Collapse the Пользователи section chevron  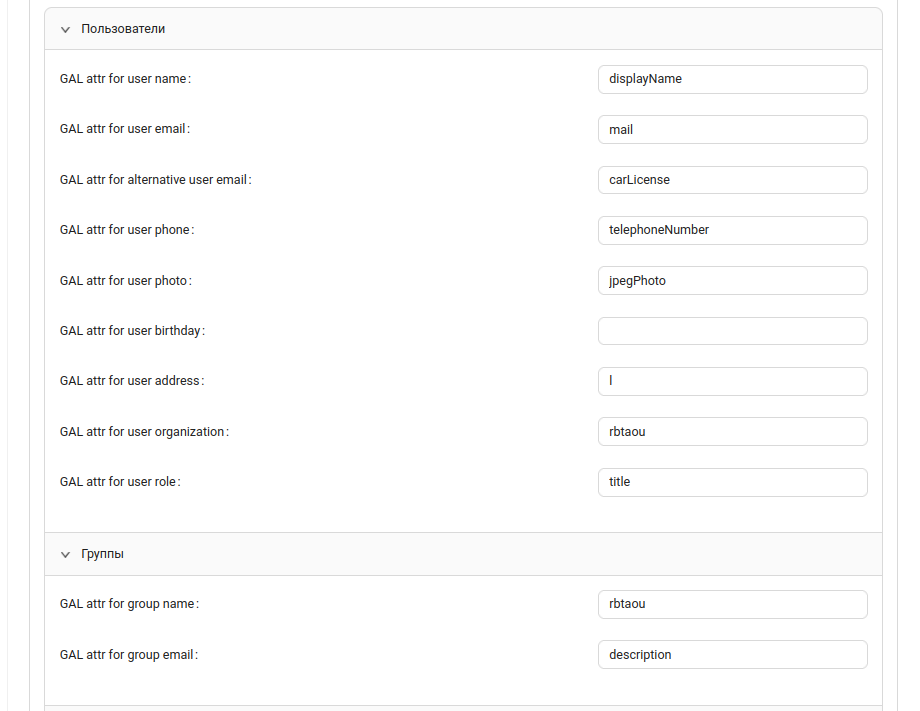[65, 30]
